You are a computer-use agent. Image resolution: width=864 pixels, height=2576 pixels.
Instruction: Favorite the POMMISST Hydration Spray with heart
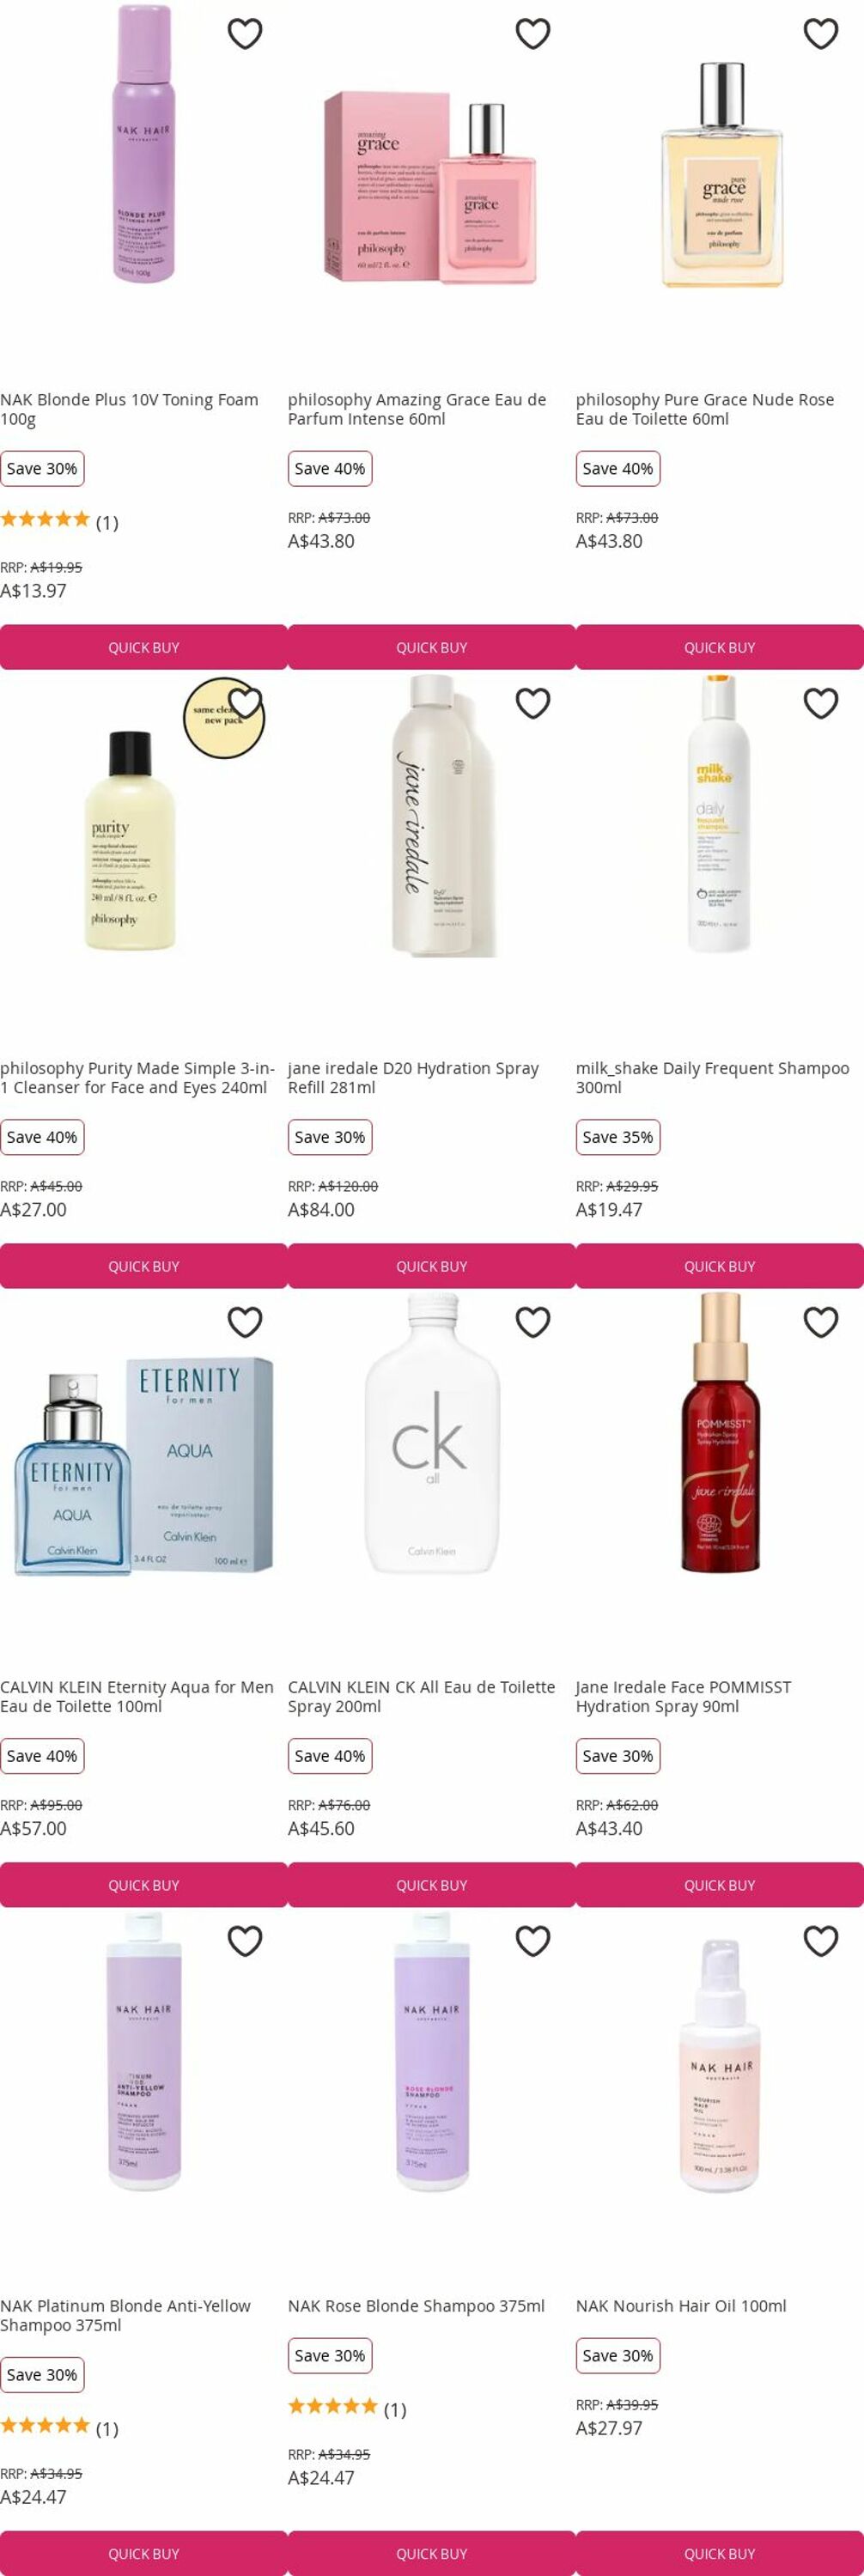[821, 1322]
